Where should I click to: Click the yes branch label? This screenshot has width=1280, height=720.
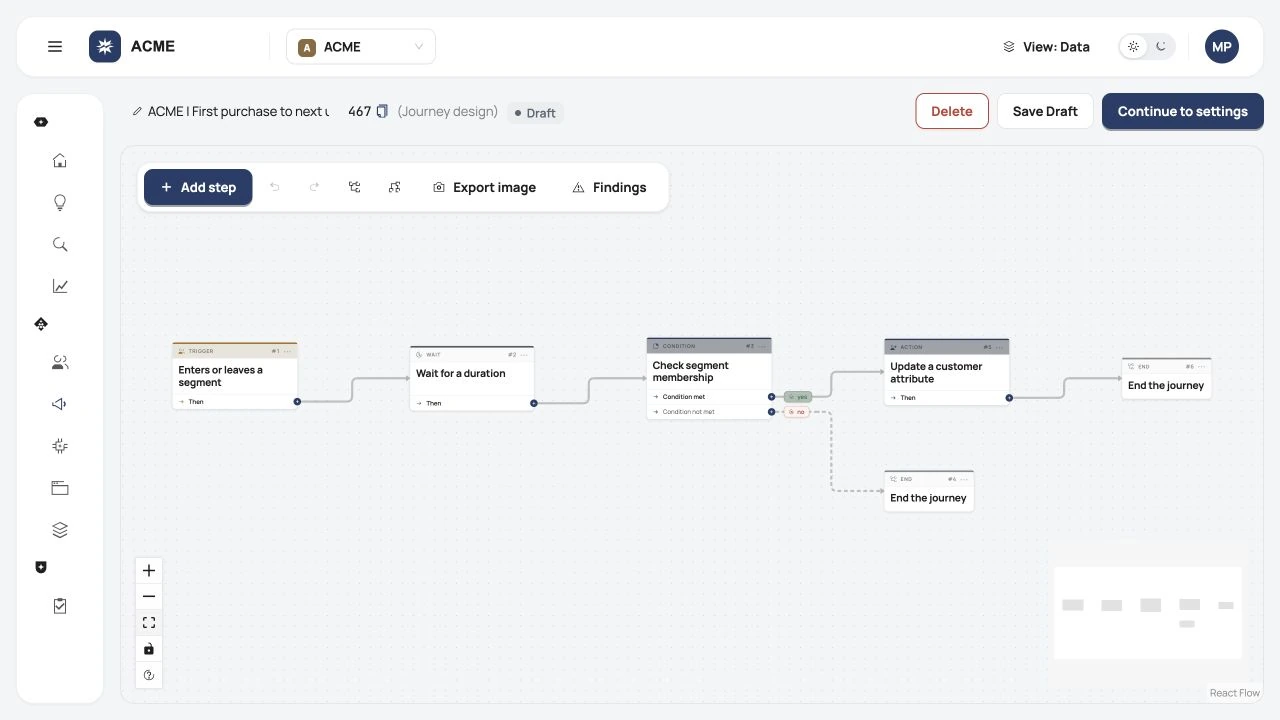click(x=798, y=397)
